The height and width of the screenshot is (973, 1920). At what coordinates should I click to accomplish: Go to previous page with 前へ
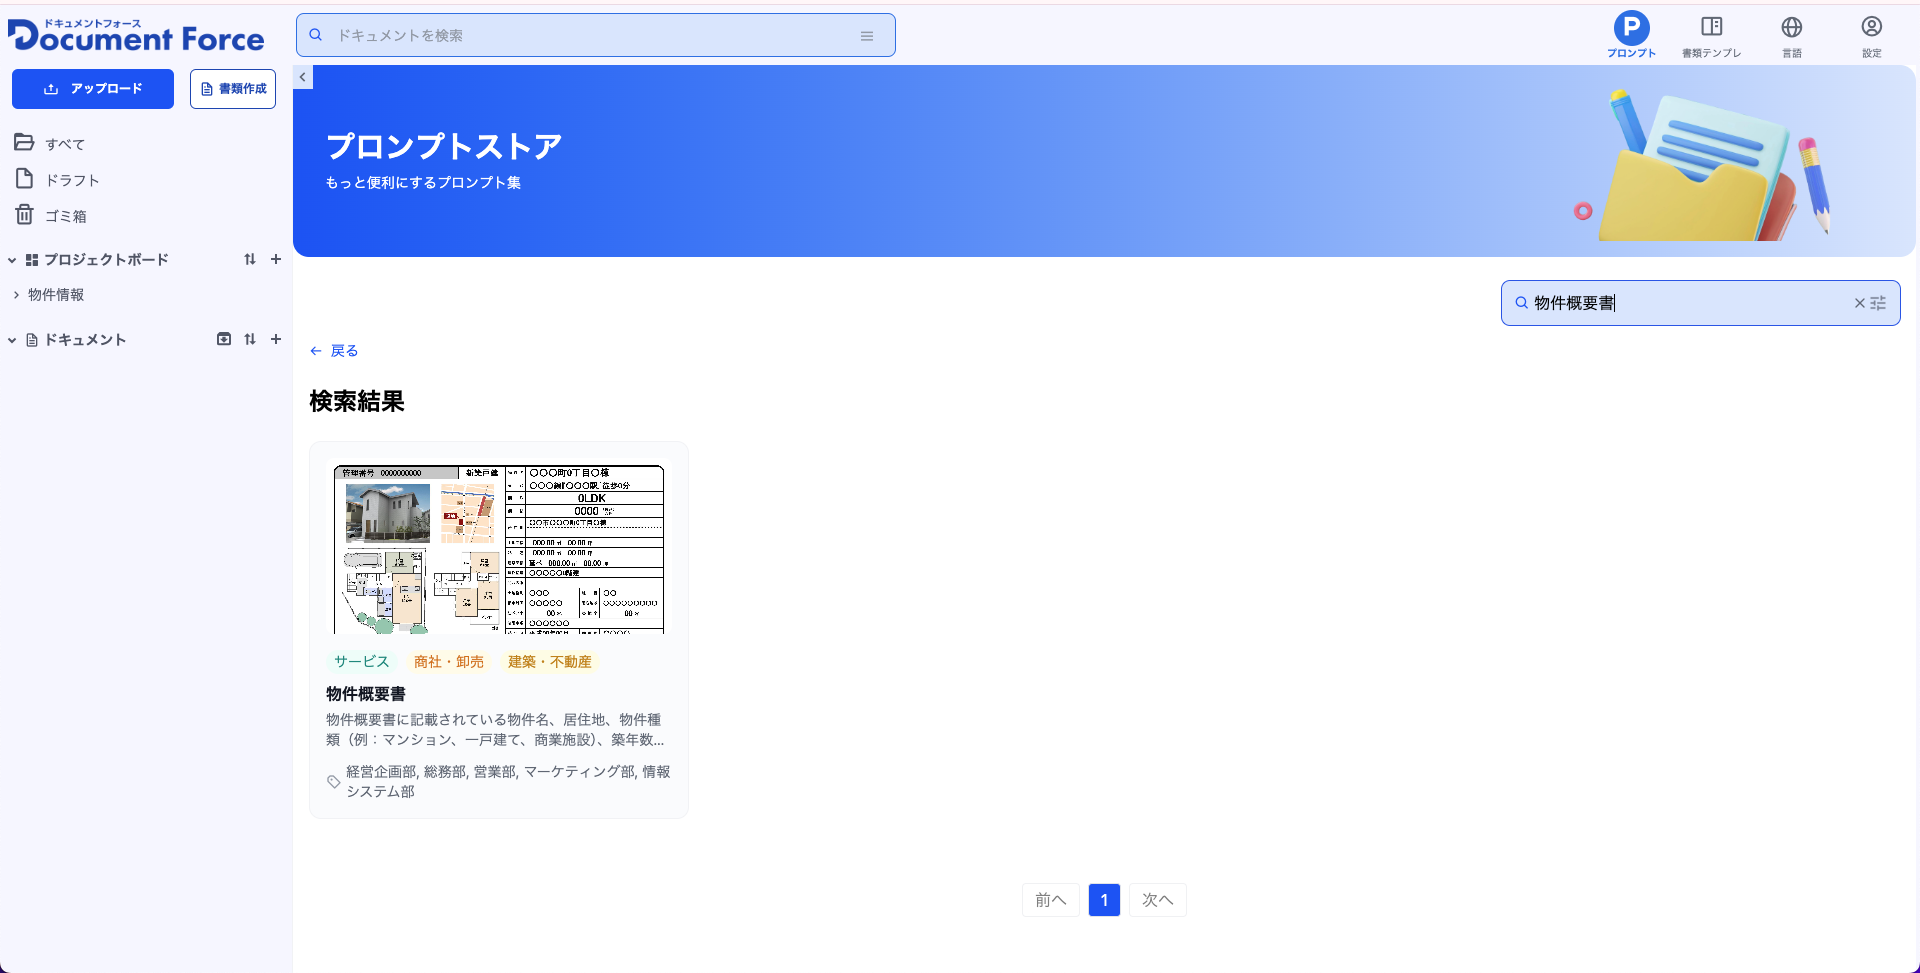coord(1050,900)
